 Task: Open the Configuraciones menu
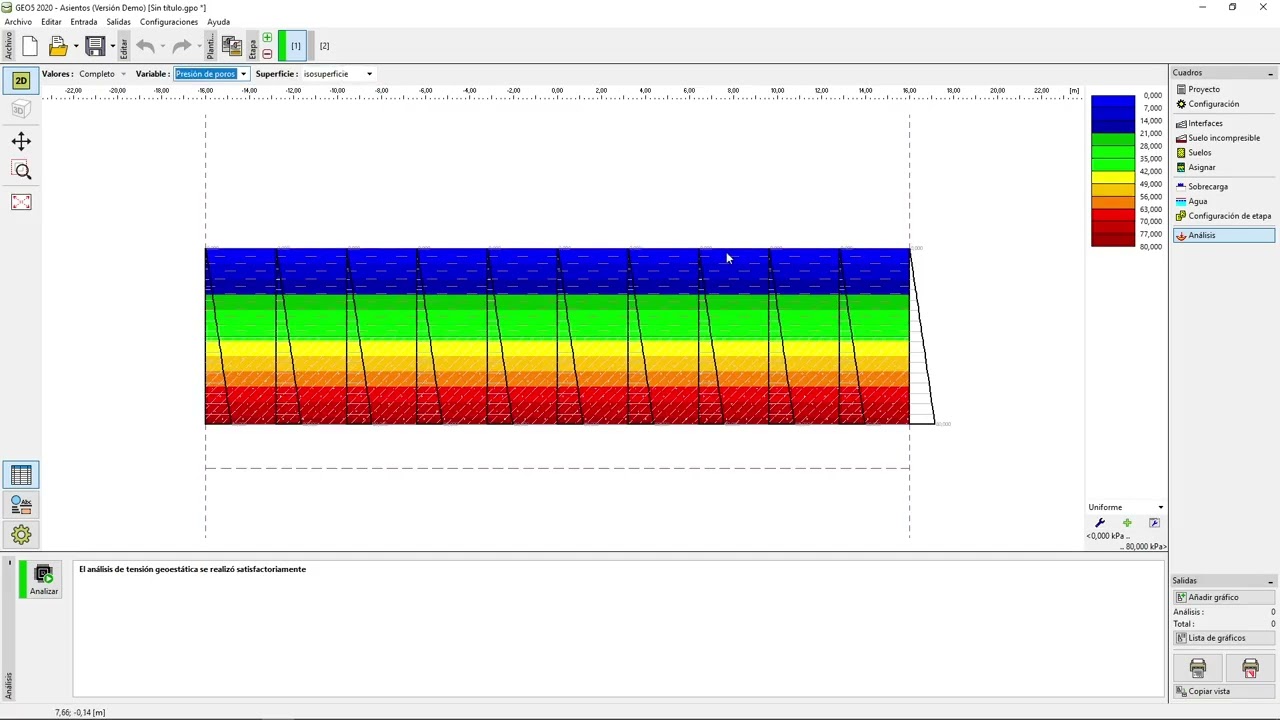(x=169, y=22)
